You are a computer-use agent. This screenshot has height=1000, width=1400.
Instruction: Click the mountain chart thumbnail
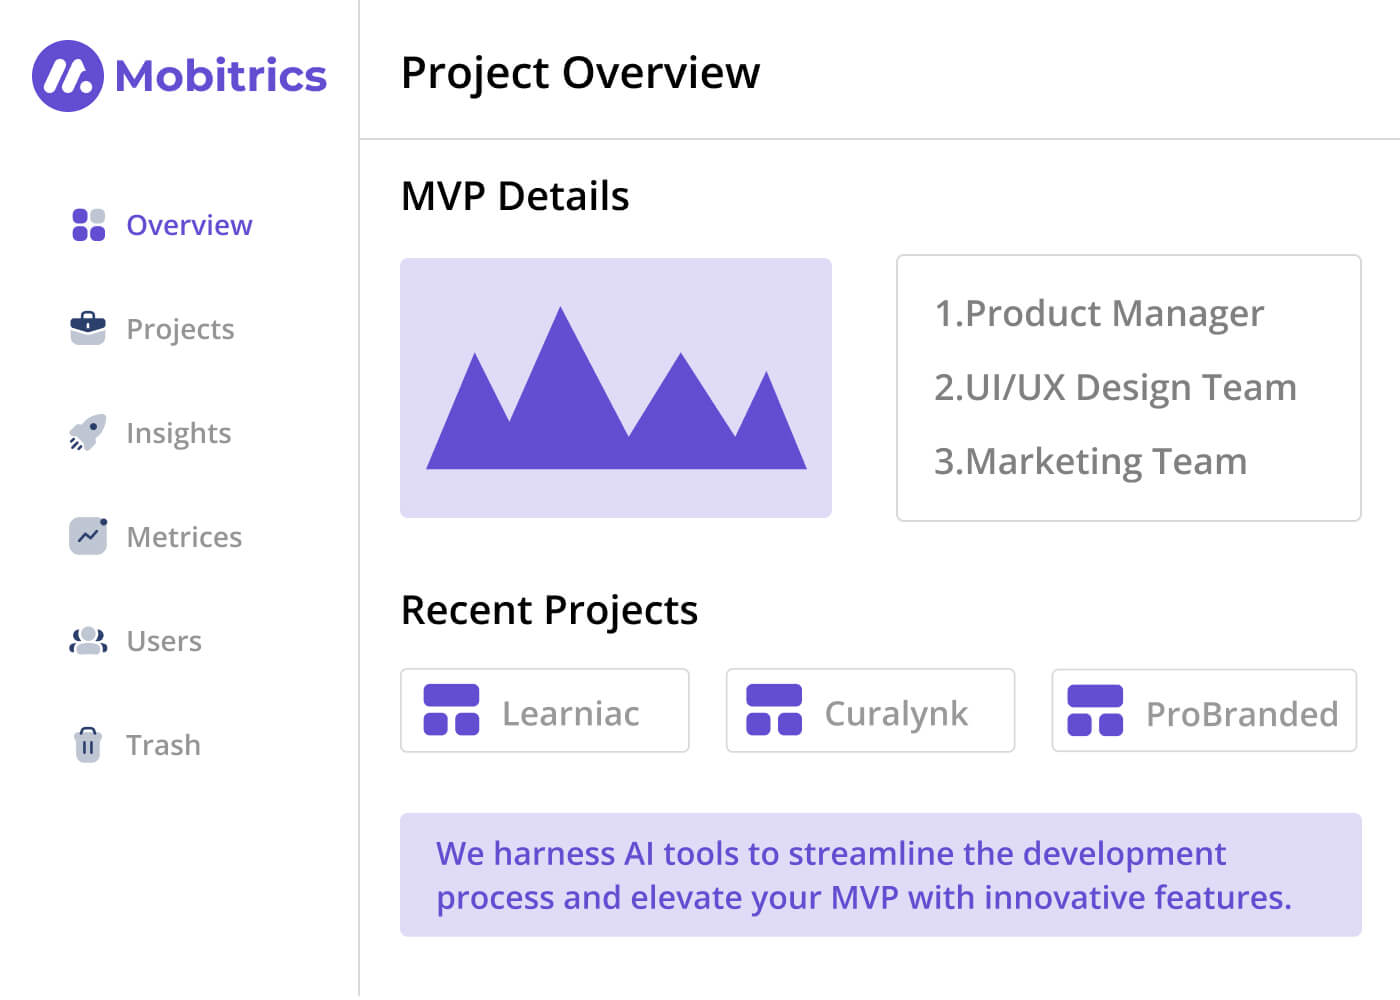(x=616, y=388)
